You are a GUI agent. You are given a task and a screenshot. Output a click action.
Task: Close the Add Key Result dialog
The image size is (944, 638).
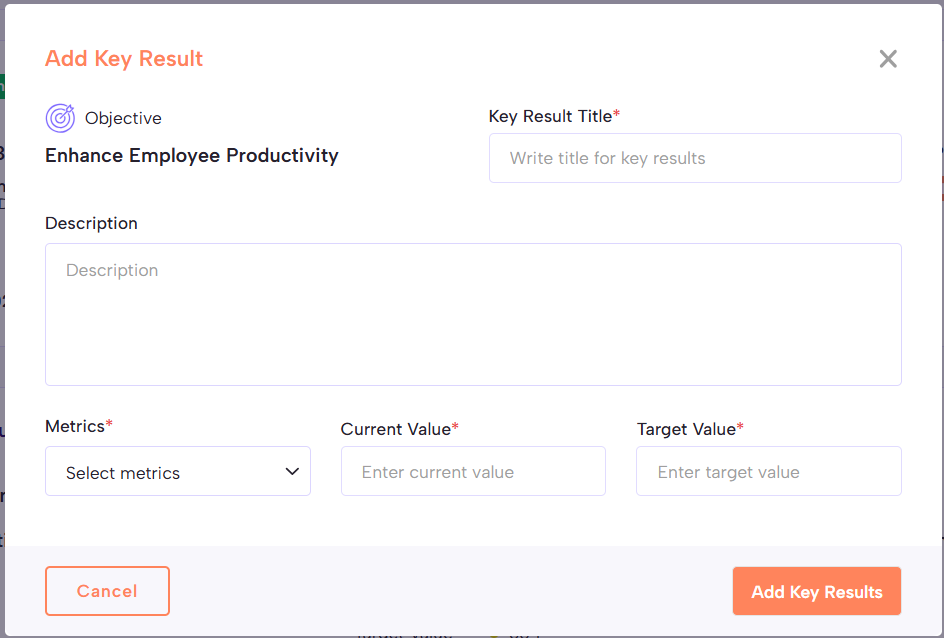888,59
